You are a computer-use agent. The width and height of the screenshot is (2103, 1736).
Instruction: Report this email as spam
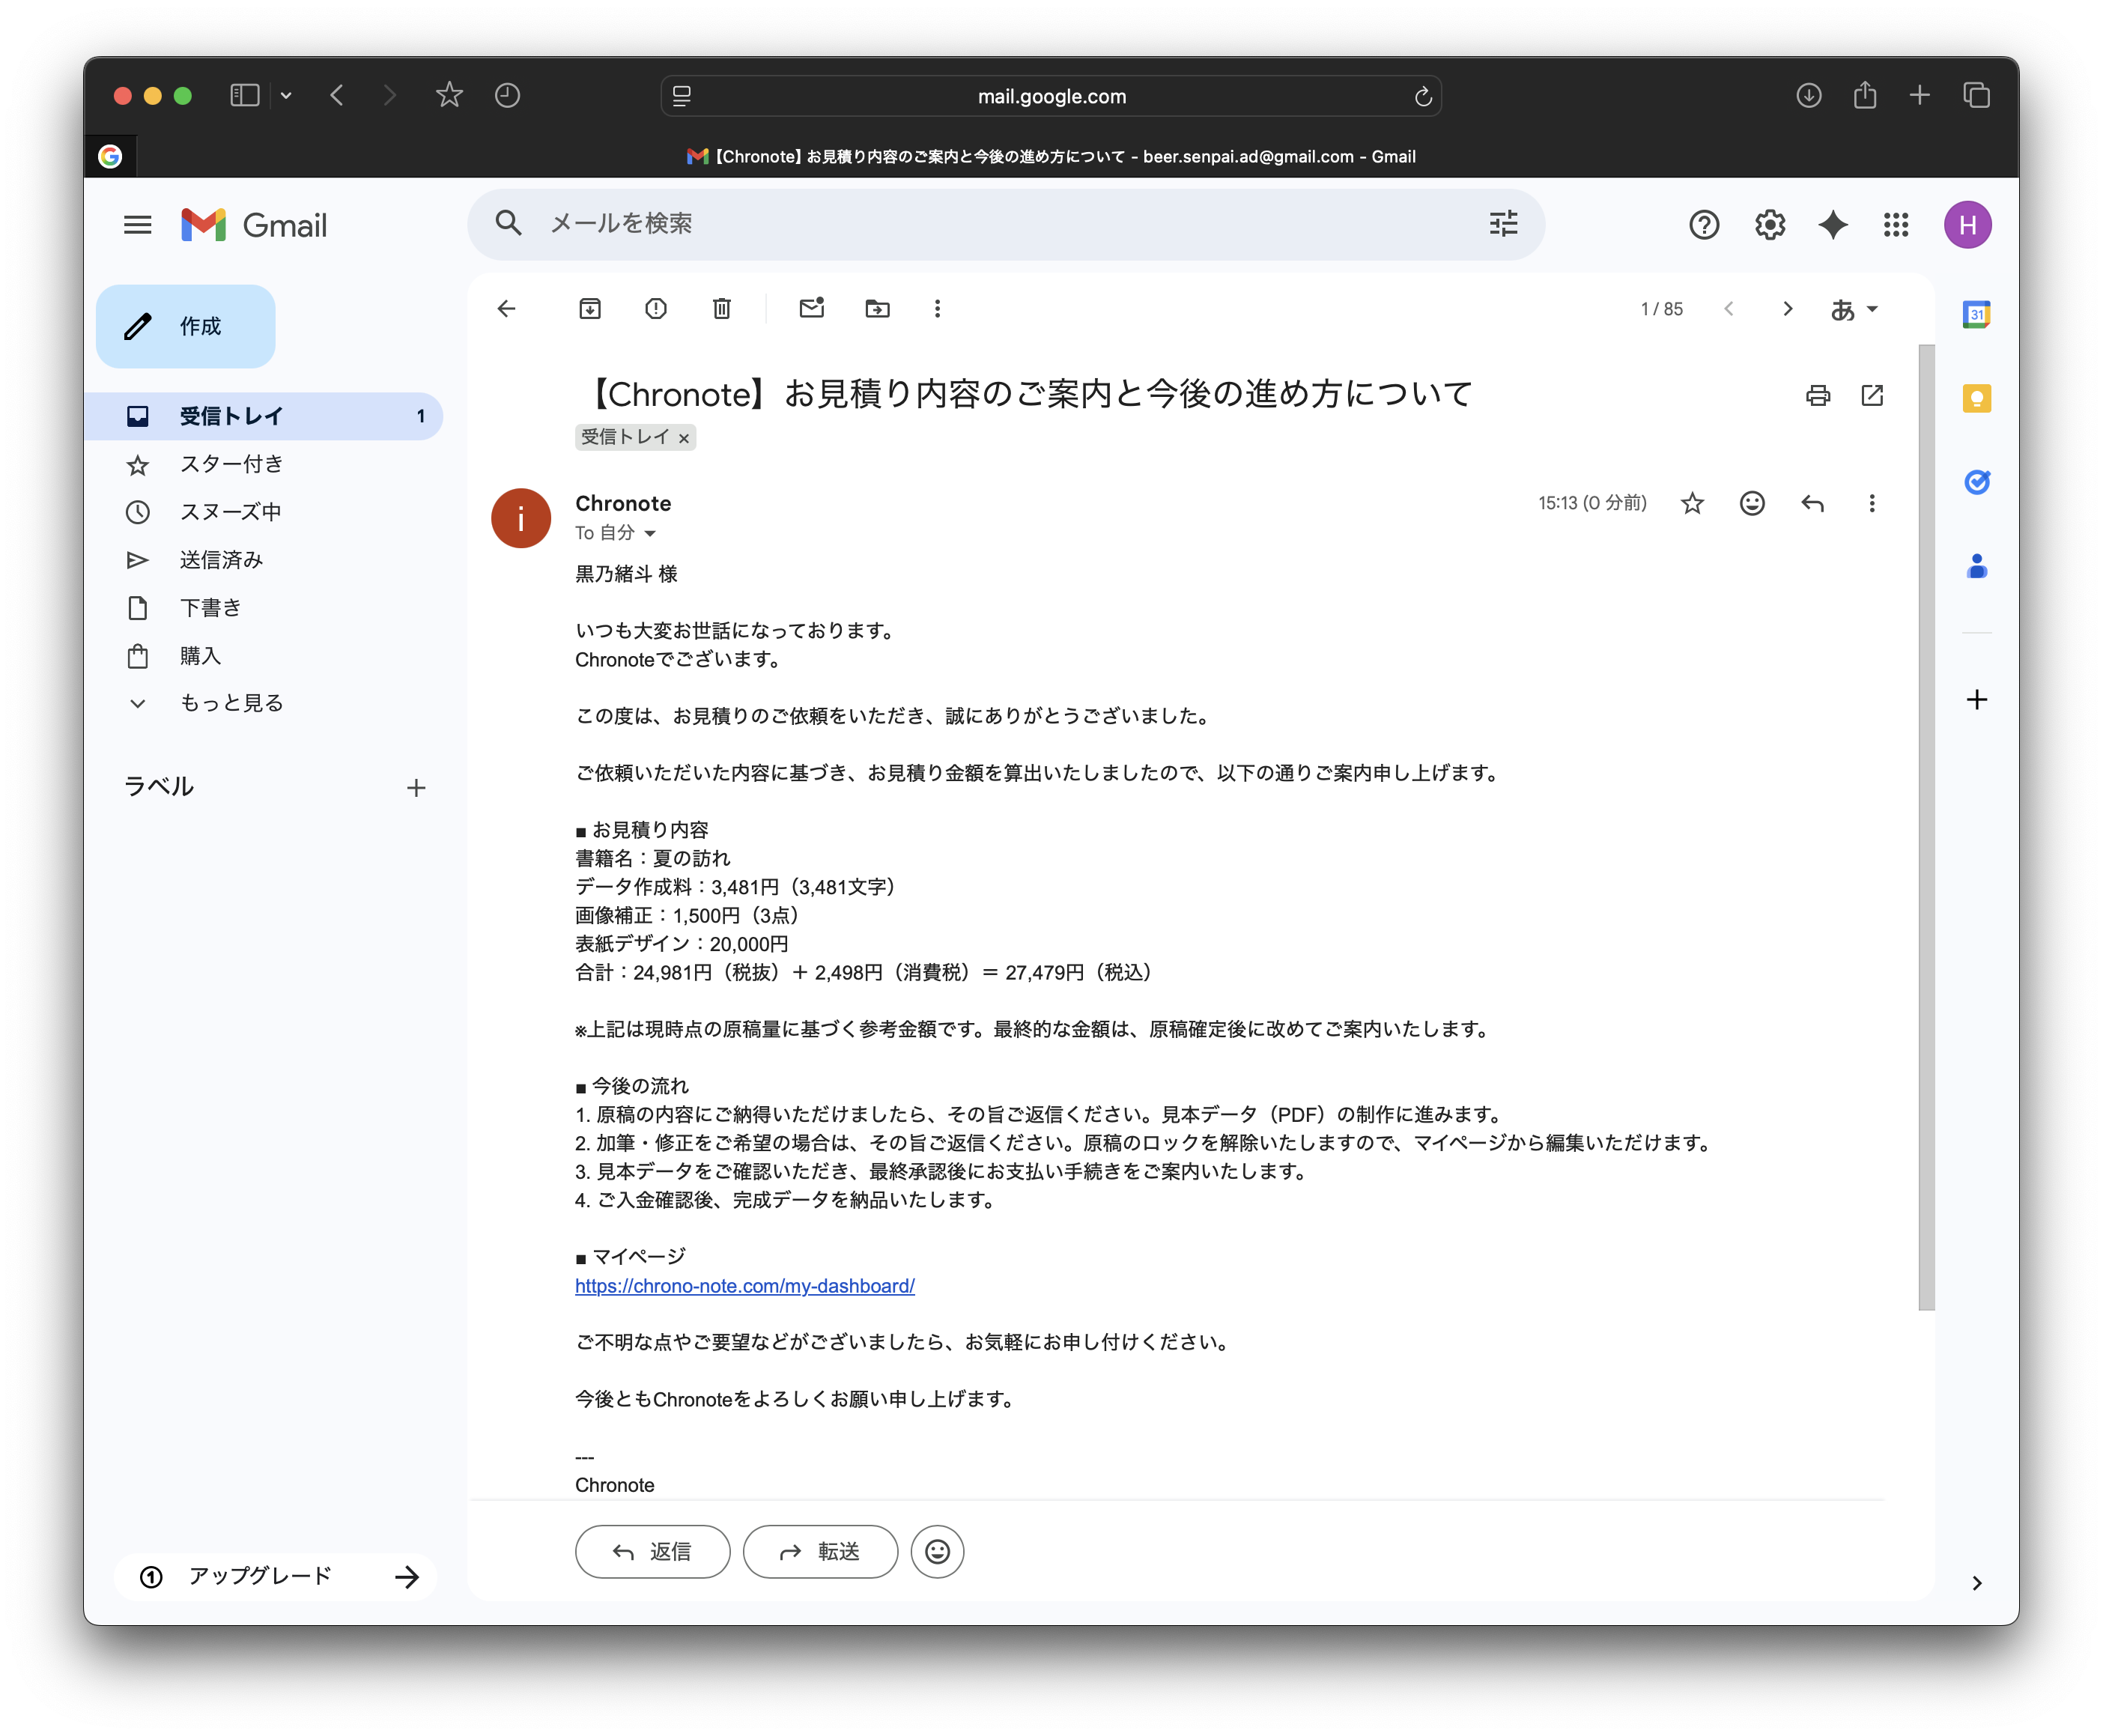[x=656, y=309]
